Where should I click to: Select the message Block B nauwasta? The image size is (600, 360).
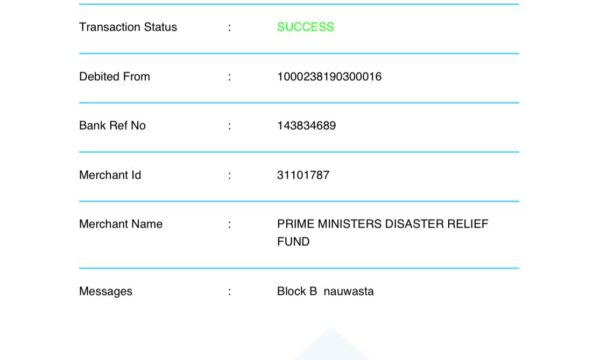325,291
